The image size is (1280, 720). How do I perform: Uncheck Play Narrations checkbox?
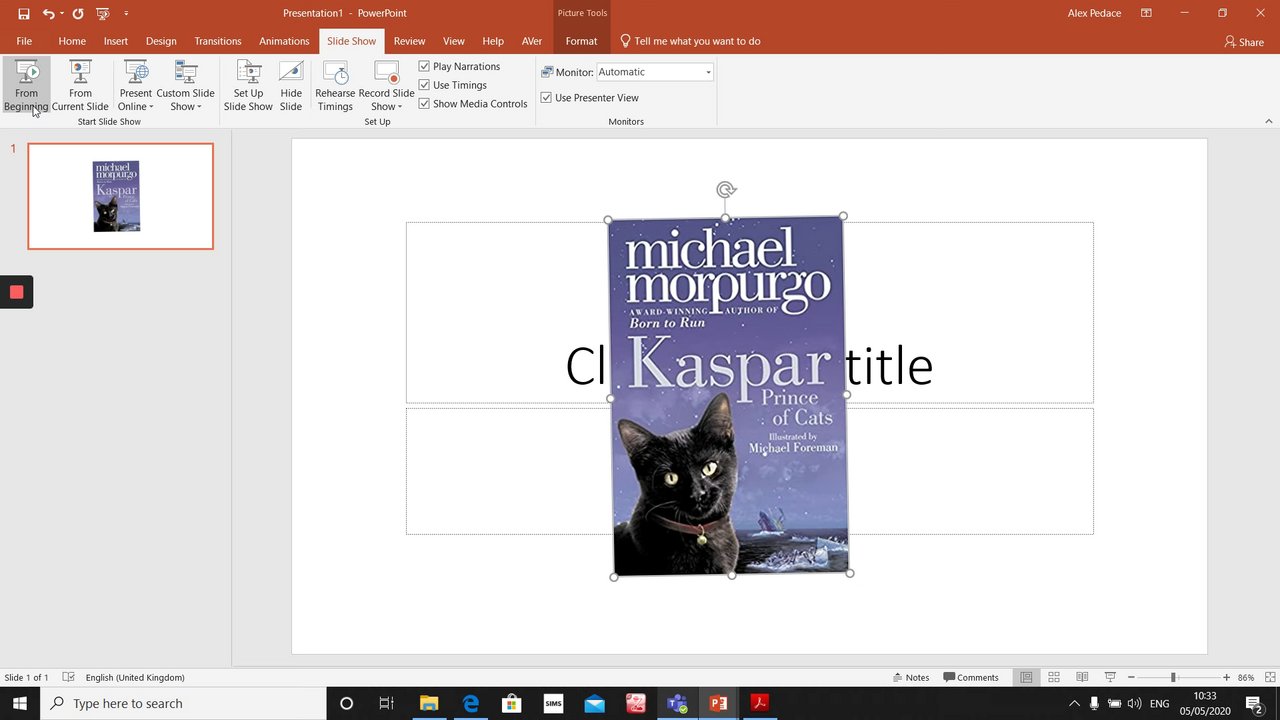[x=424, y=66]
